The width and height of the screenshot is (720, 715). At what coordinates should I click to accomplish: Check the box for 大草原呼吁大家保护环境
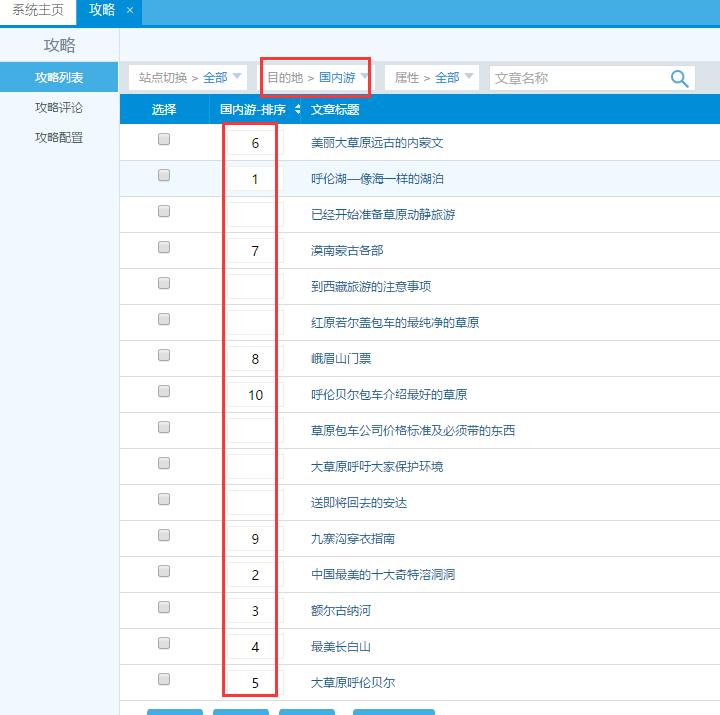(164, 463)
